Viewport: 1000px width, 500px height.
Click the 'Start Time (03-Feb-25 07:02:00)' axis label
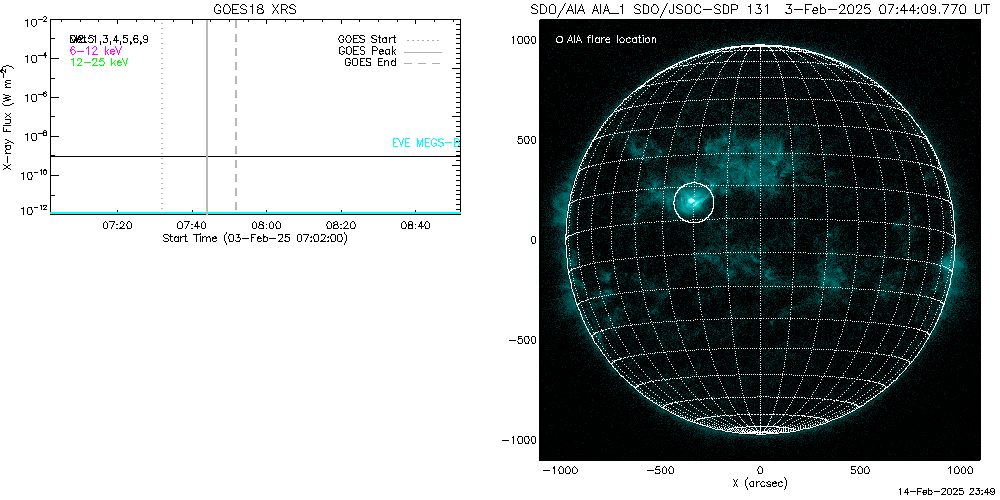tap(255, 238)
